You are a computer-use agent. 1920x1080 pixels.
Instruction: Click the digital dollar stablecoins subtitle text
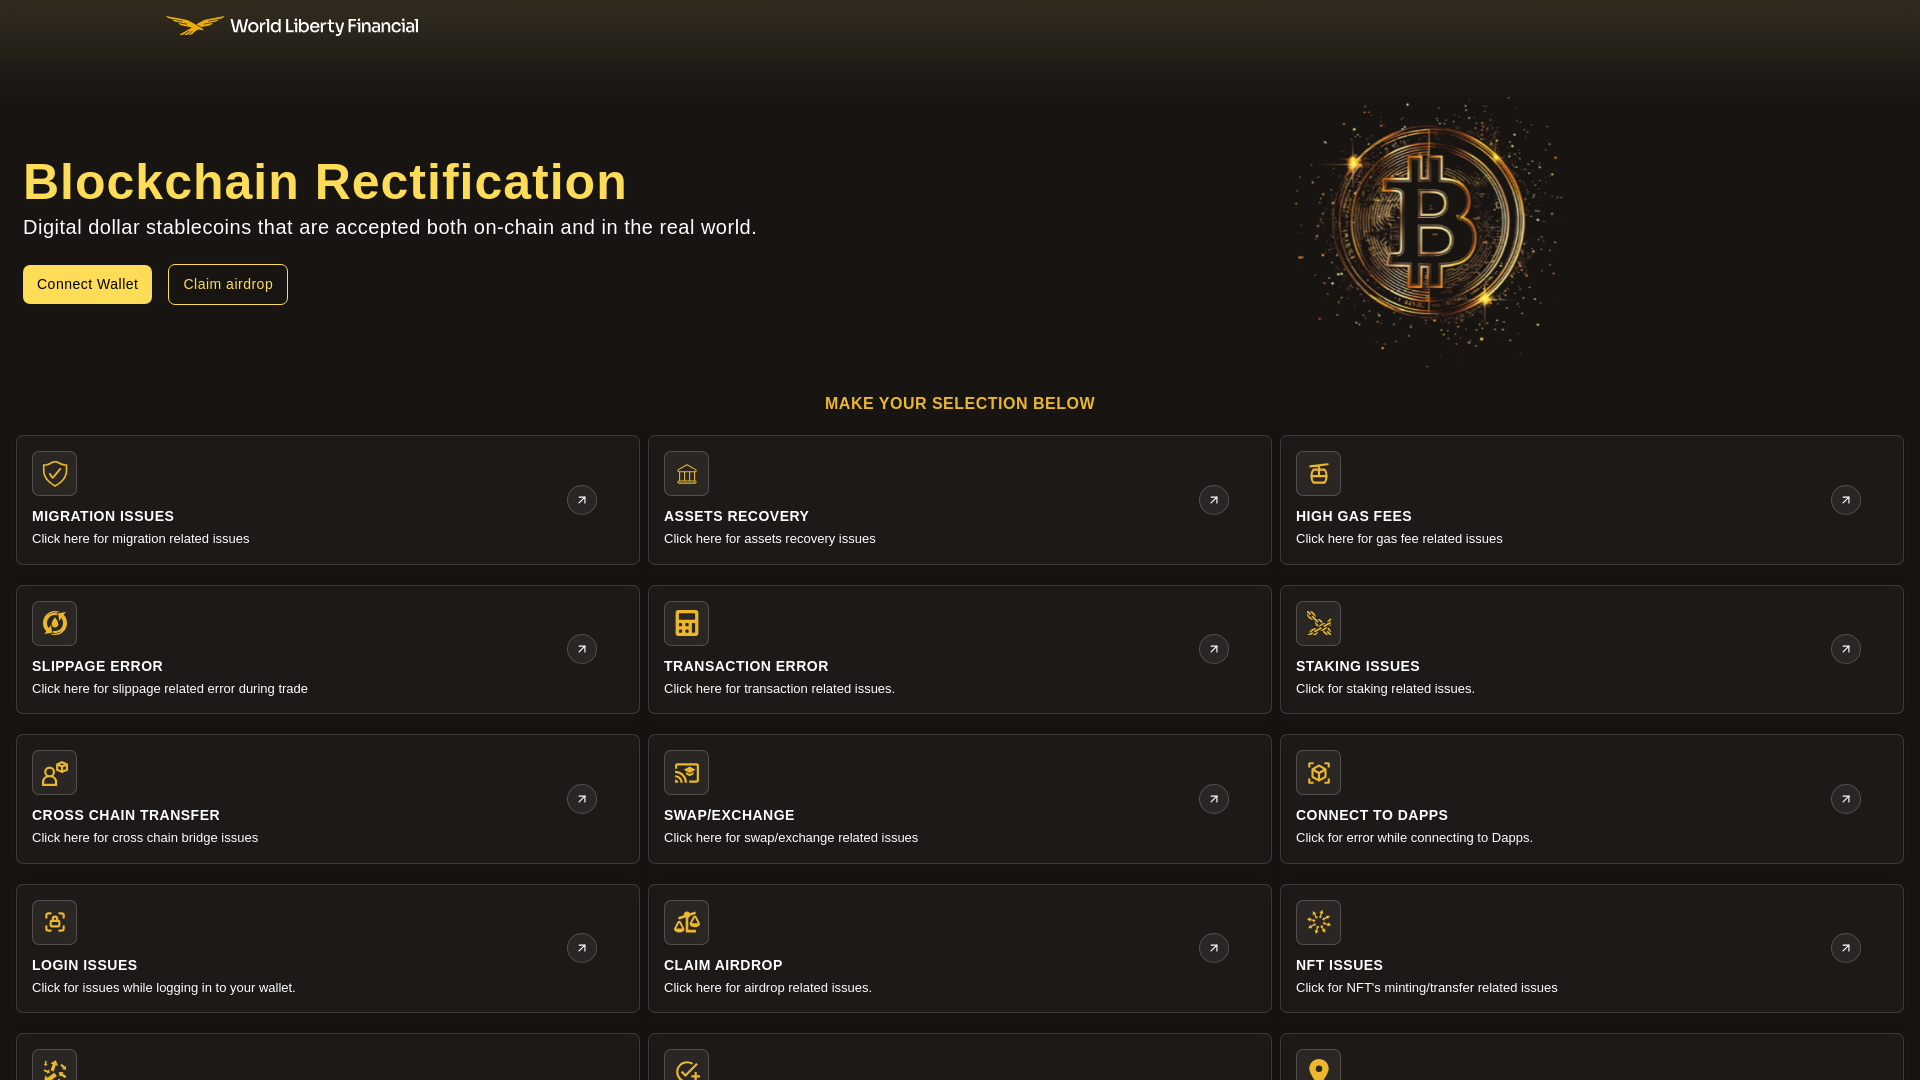click(390, 228)
